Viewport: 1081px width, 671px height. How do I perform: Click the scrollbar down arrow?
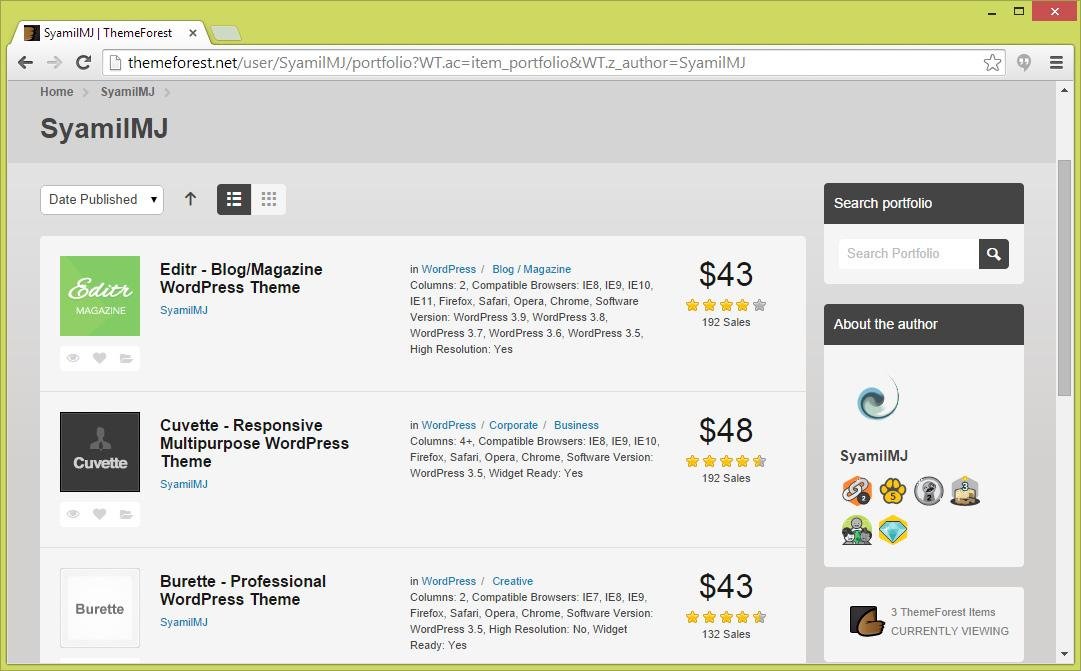coord(1064,653)
